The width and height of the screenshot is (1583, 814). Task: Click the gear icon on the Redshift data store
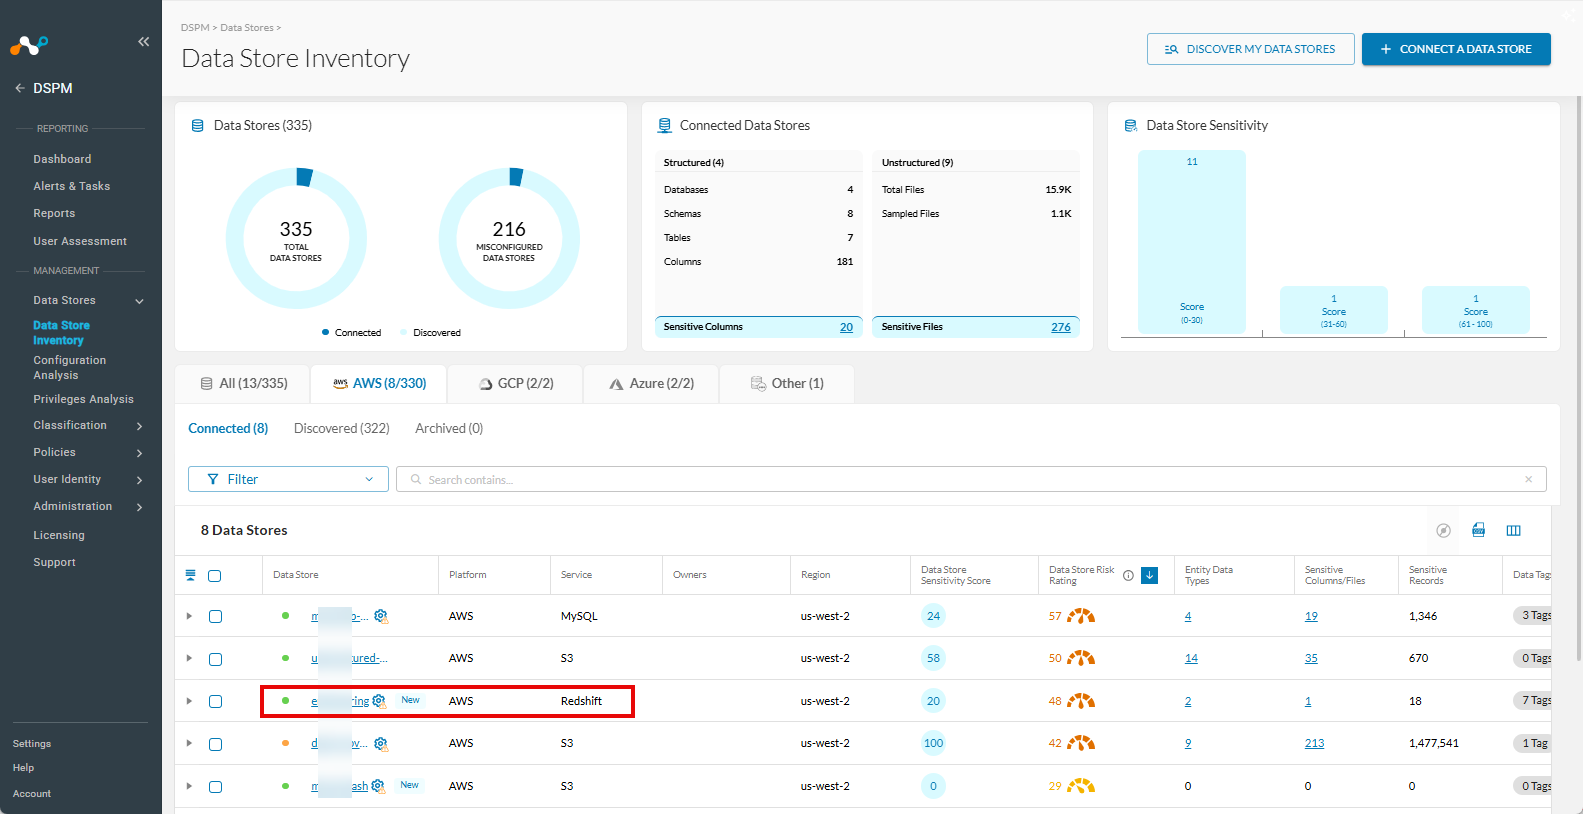coord(379,701)
